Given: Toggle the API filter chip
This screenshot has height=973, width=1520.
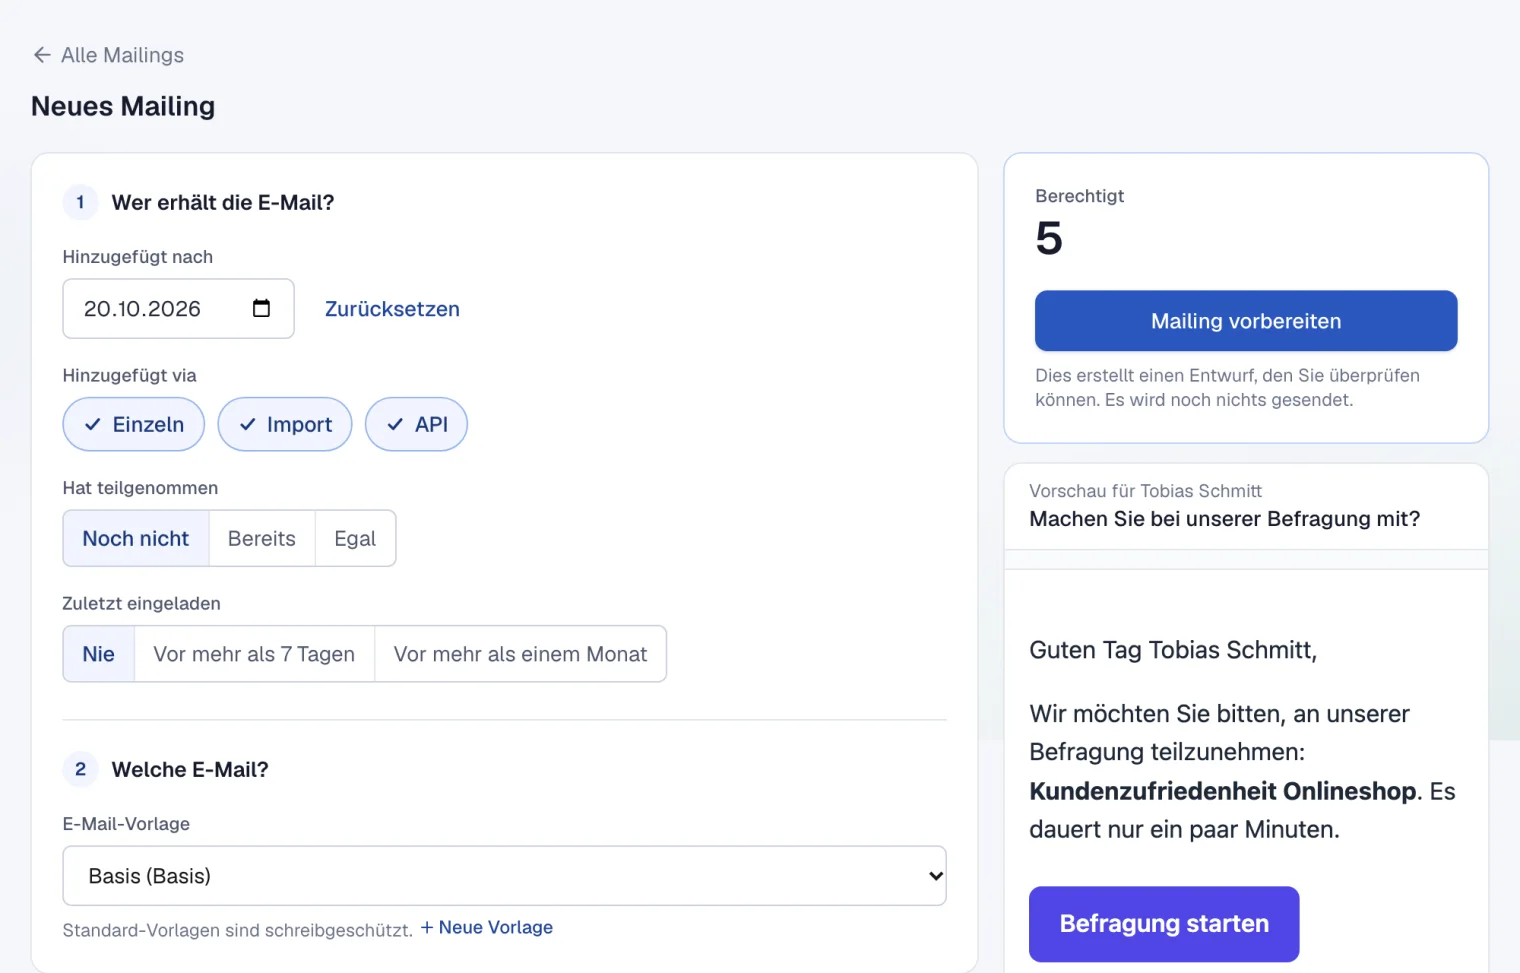Looking at the screenshot, I should point(416,424).
